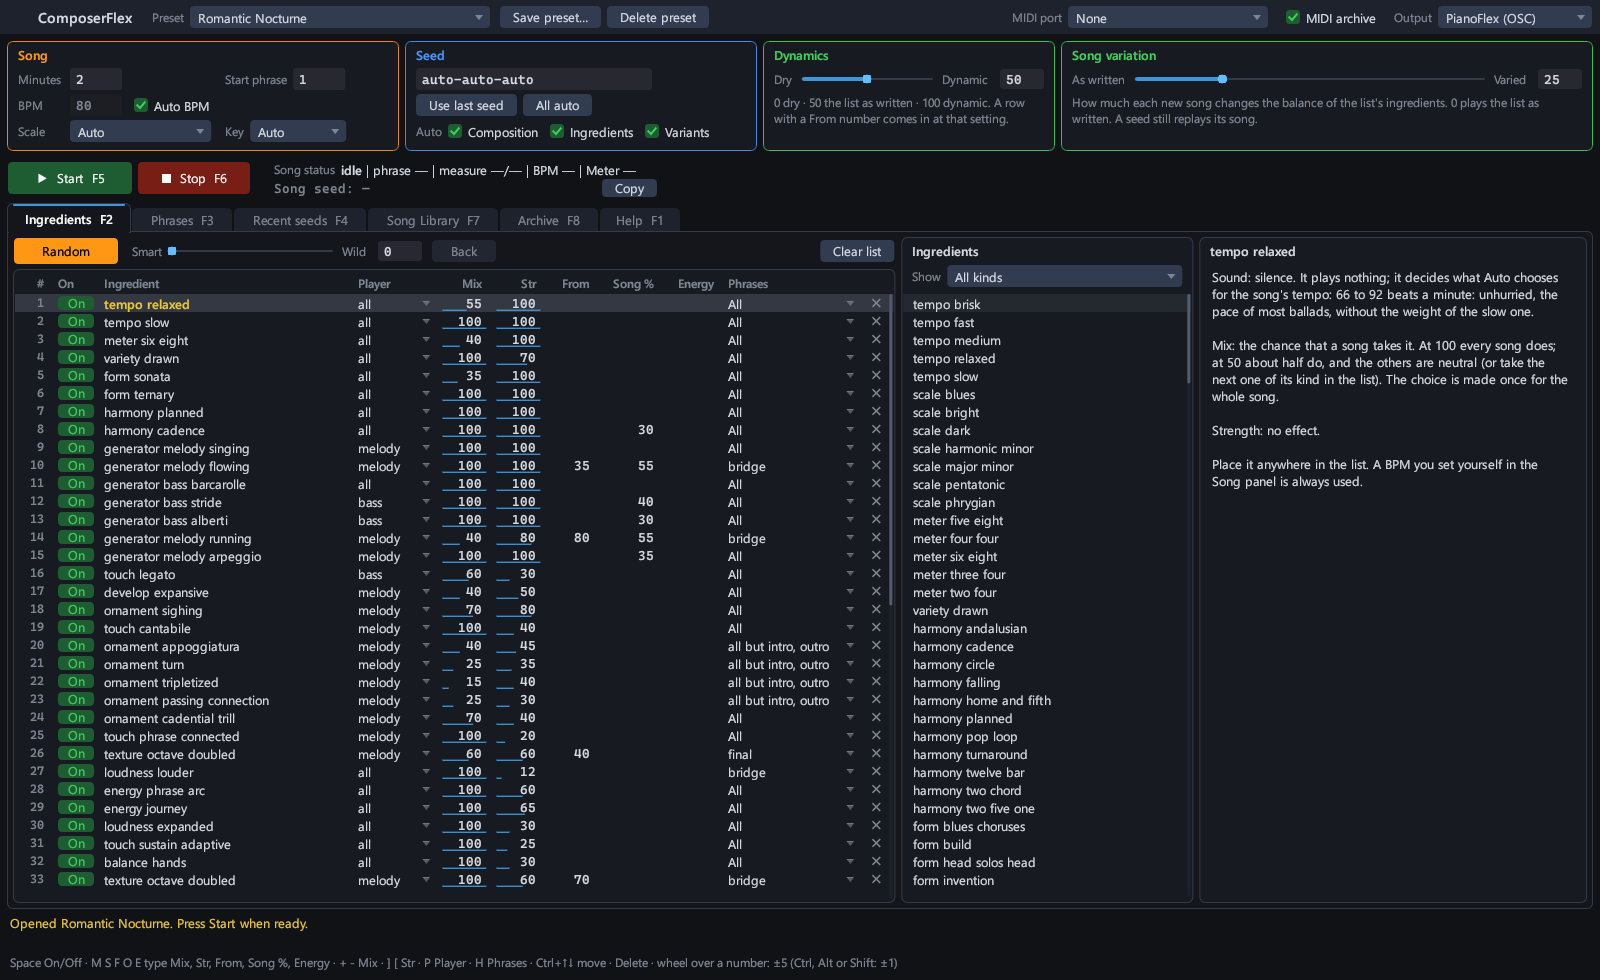This screenshot has width=1600, height=980.
Task: Adjust the Dynamics Dry to Dynamic slider
Action: click(867, 79)
